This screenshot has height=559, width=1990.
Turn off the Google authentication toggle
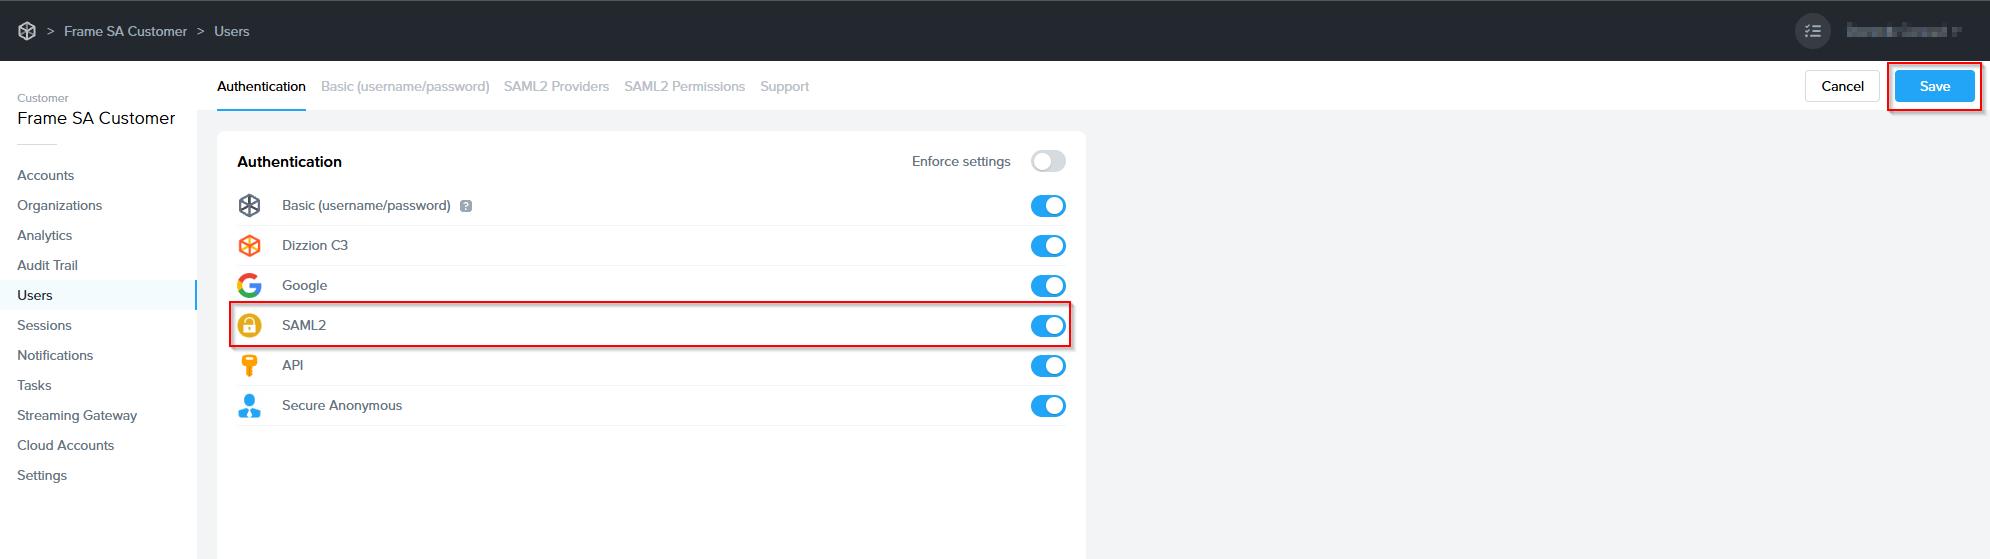1048,285
